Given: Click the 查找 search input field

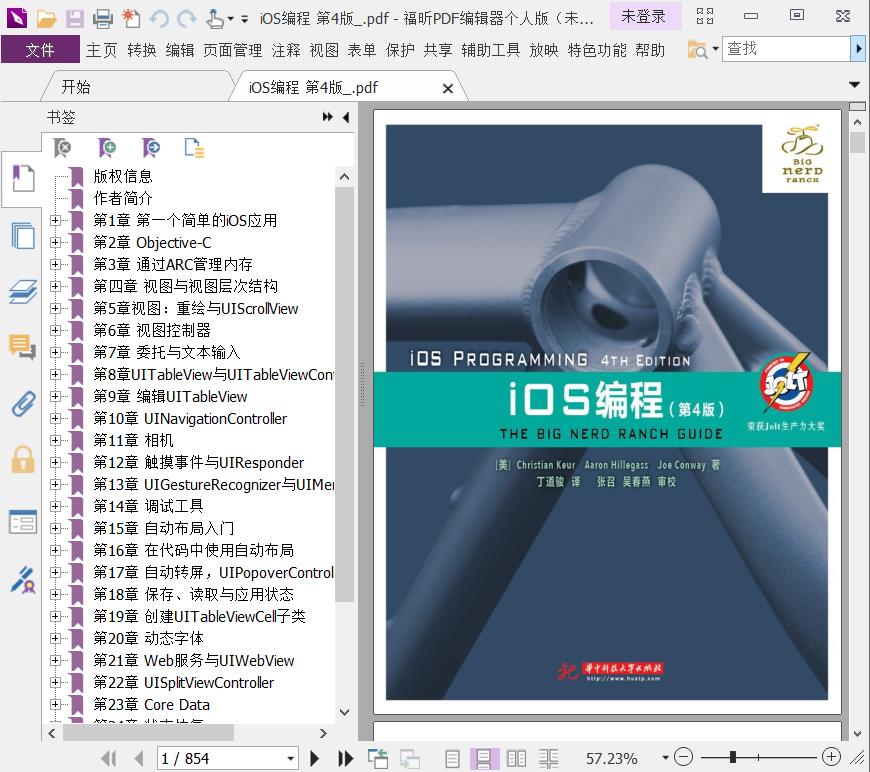Looking at the screenshot, I should (x=786, y=49).
